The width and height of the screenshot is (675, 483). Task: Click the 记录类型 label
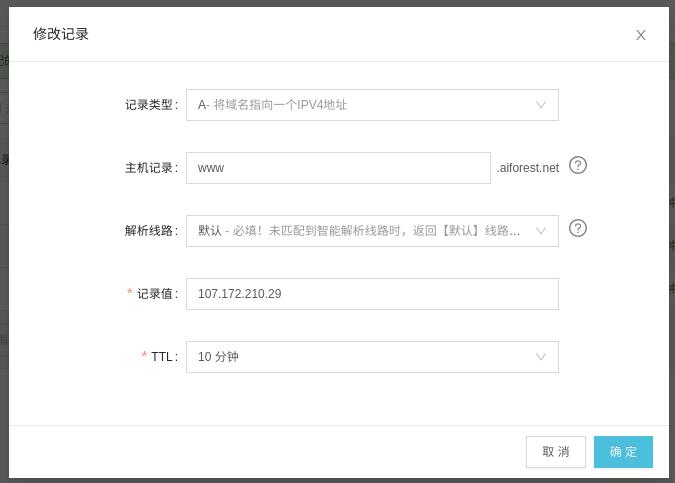[x=150, y=105]
